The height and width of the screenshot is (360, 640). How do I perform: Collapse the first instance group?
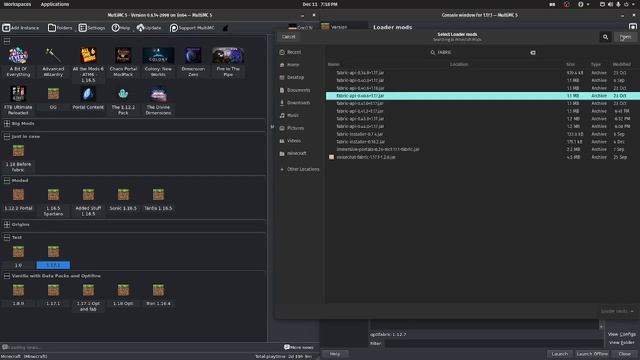[x=7, y=41]
